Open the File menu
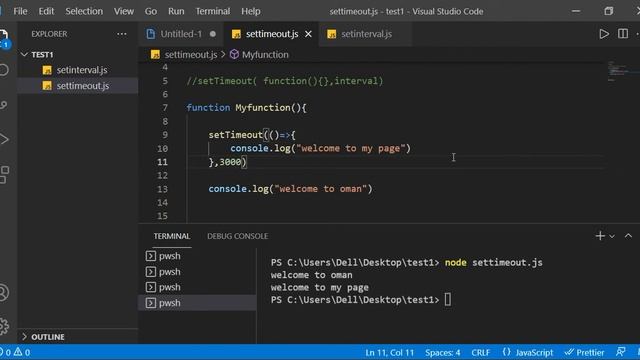 pyautogui.click(x=20, y=11)
